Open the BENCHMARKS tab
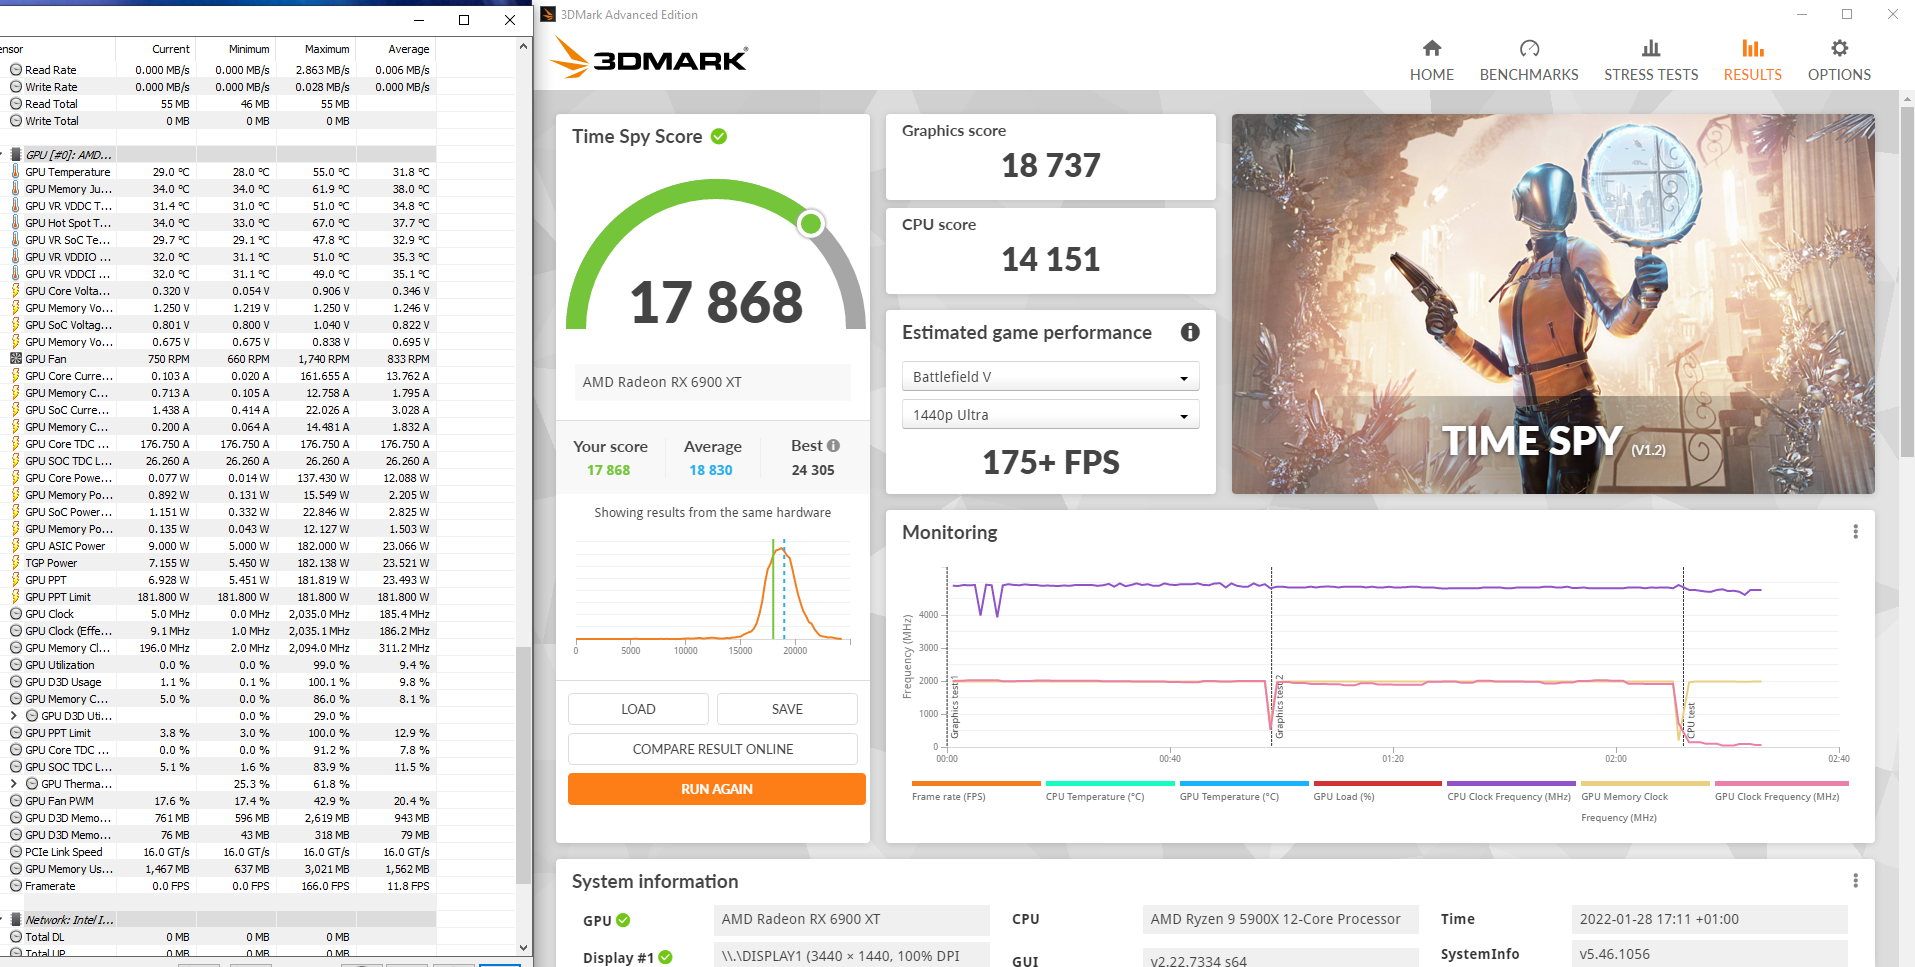1915x967 pixels. point(1529,60)
